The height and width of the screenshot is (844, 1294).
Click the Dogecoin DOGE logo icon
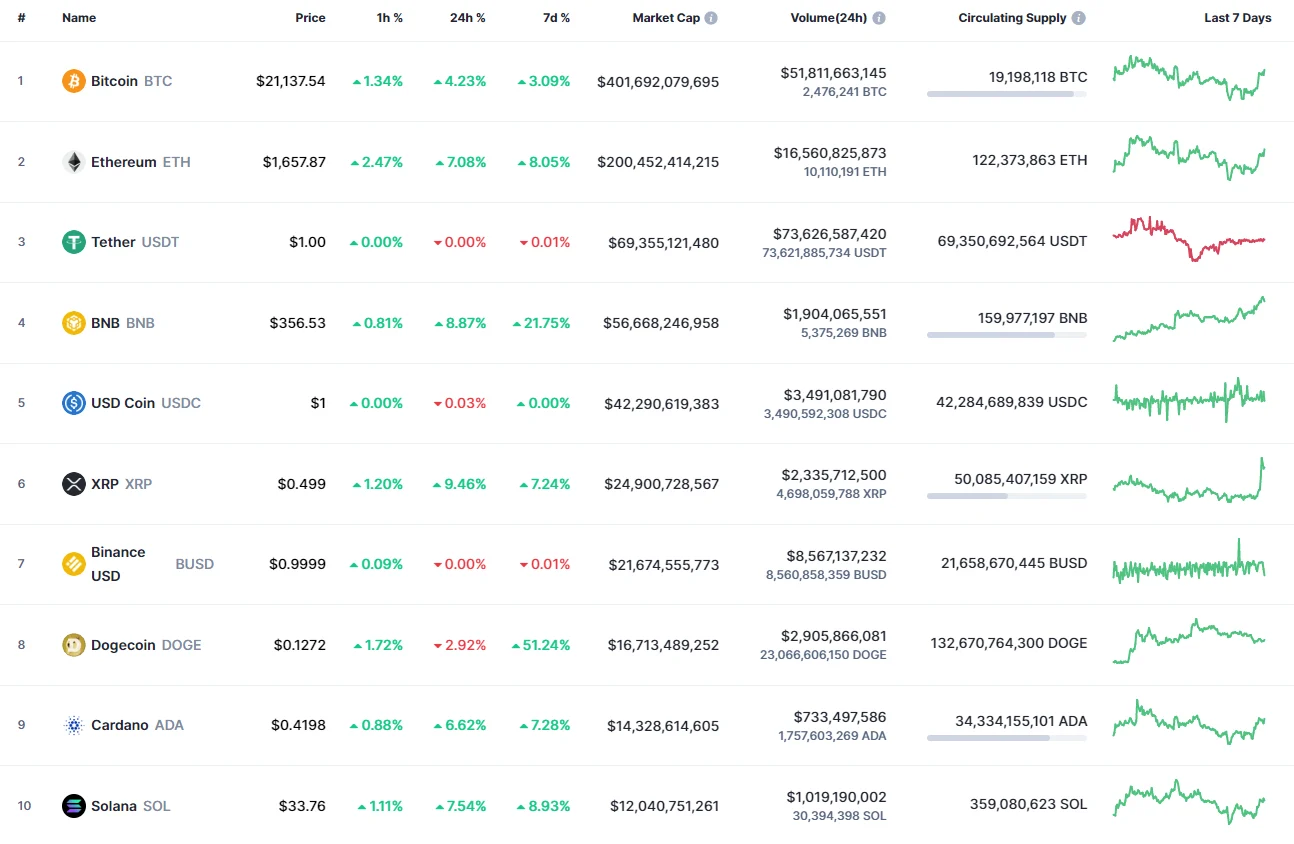[x=73, y=644]
